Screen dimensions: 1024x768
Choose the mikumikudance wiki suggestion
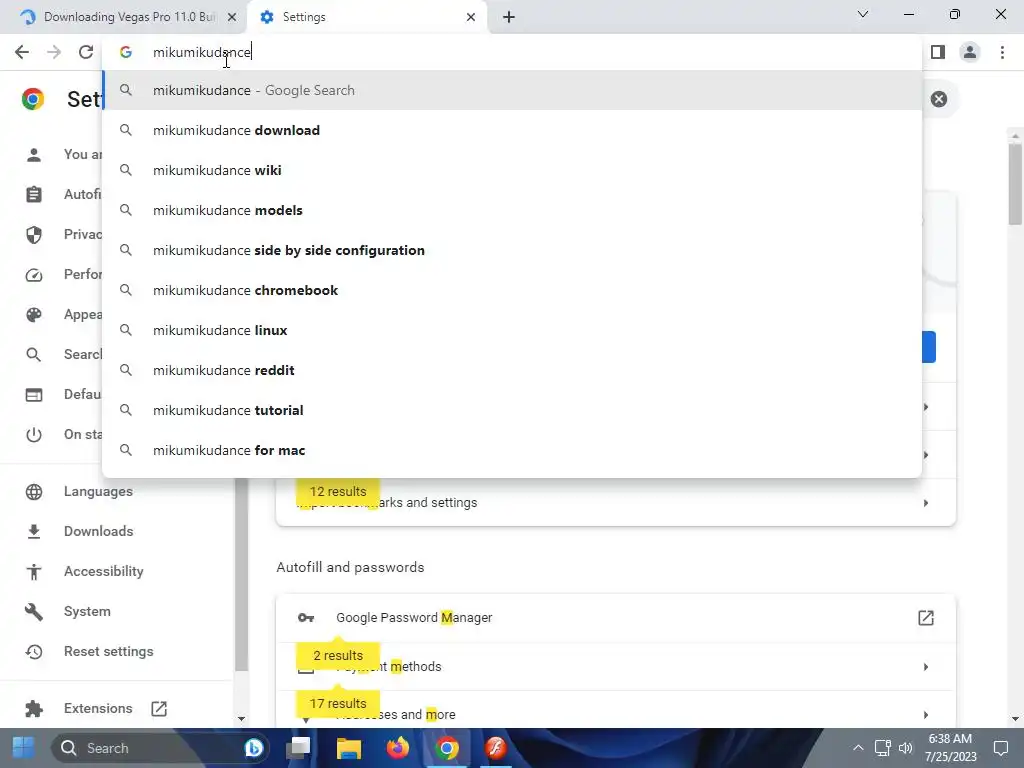512,170
